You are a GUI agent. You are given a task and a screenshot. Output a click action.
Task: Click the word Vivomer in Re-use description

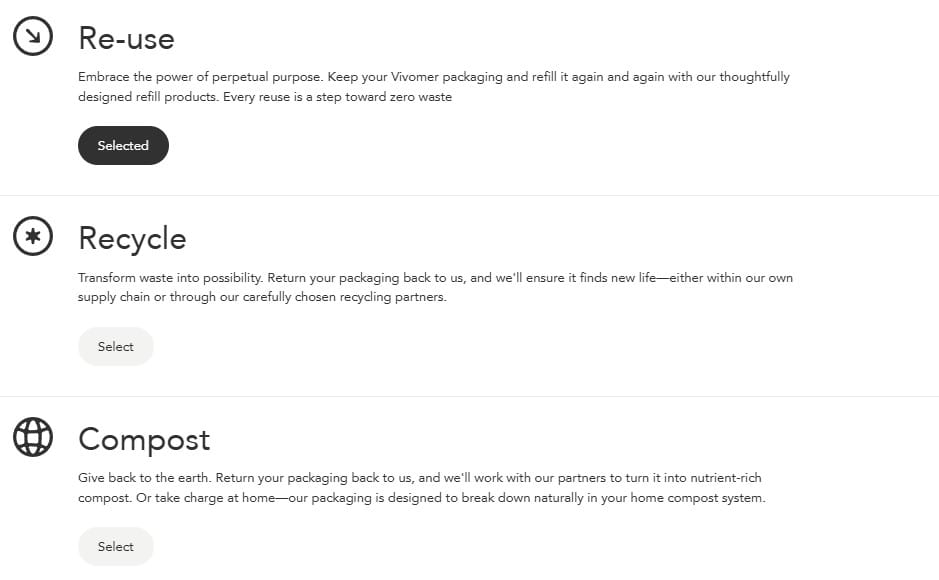pyautogui.click(x=414, y=77)
